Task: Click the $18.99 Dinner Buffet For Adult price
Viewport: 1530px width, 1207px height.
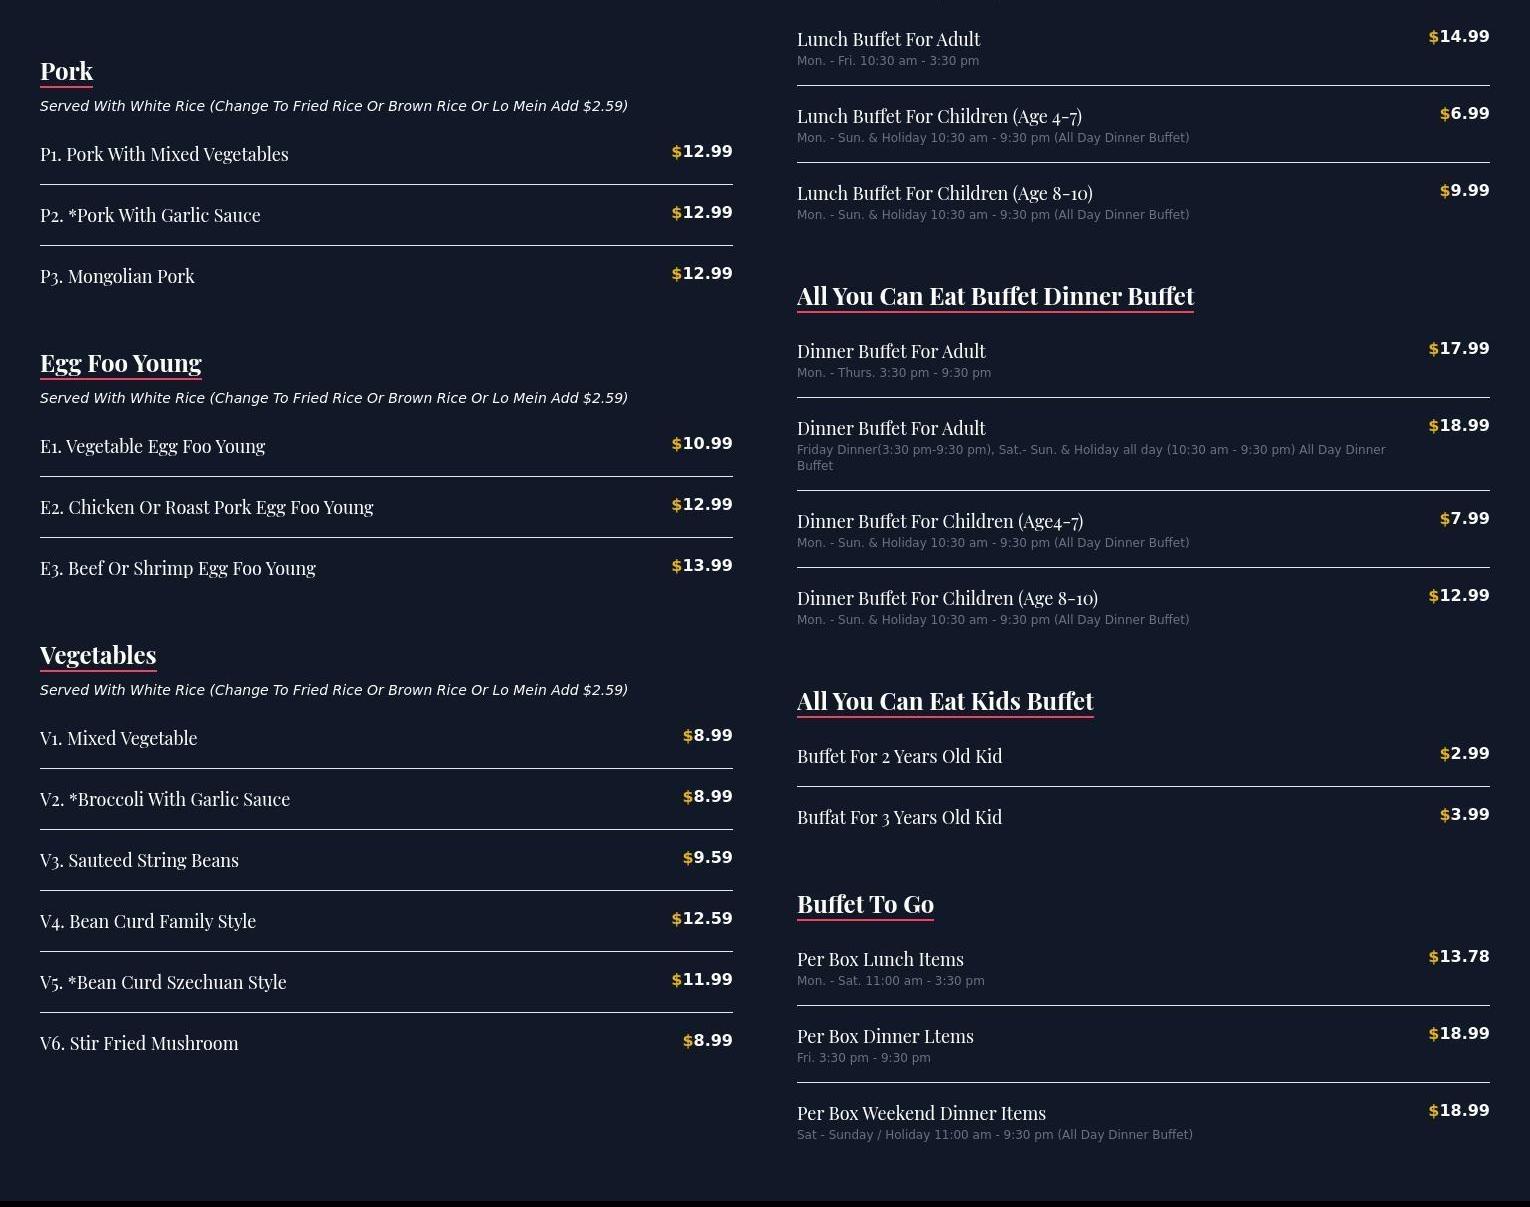Action: point(1459,425)
